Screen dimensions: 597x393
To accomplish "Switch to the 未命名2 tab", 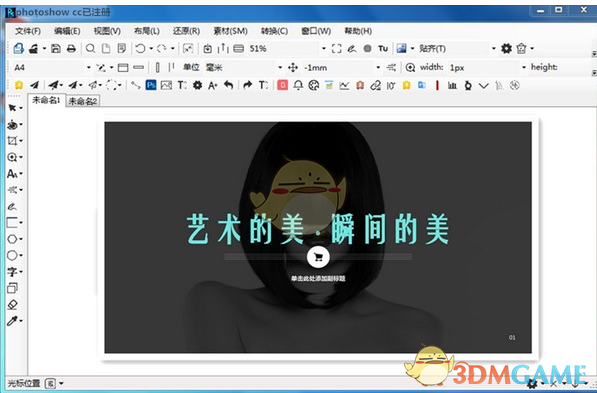I will [83, 101].
